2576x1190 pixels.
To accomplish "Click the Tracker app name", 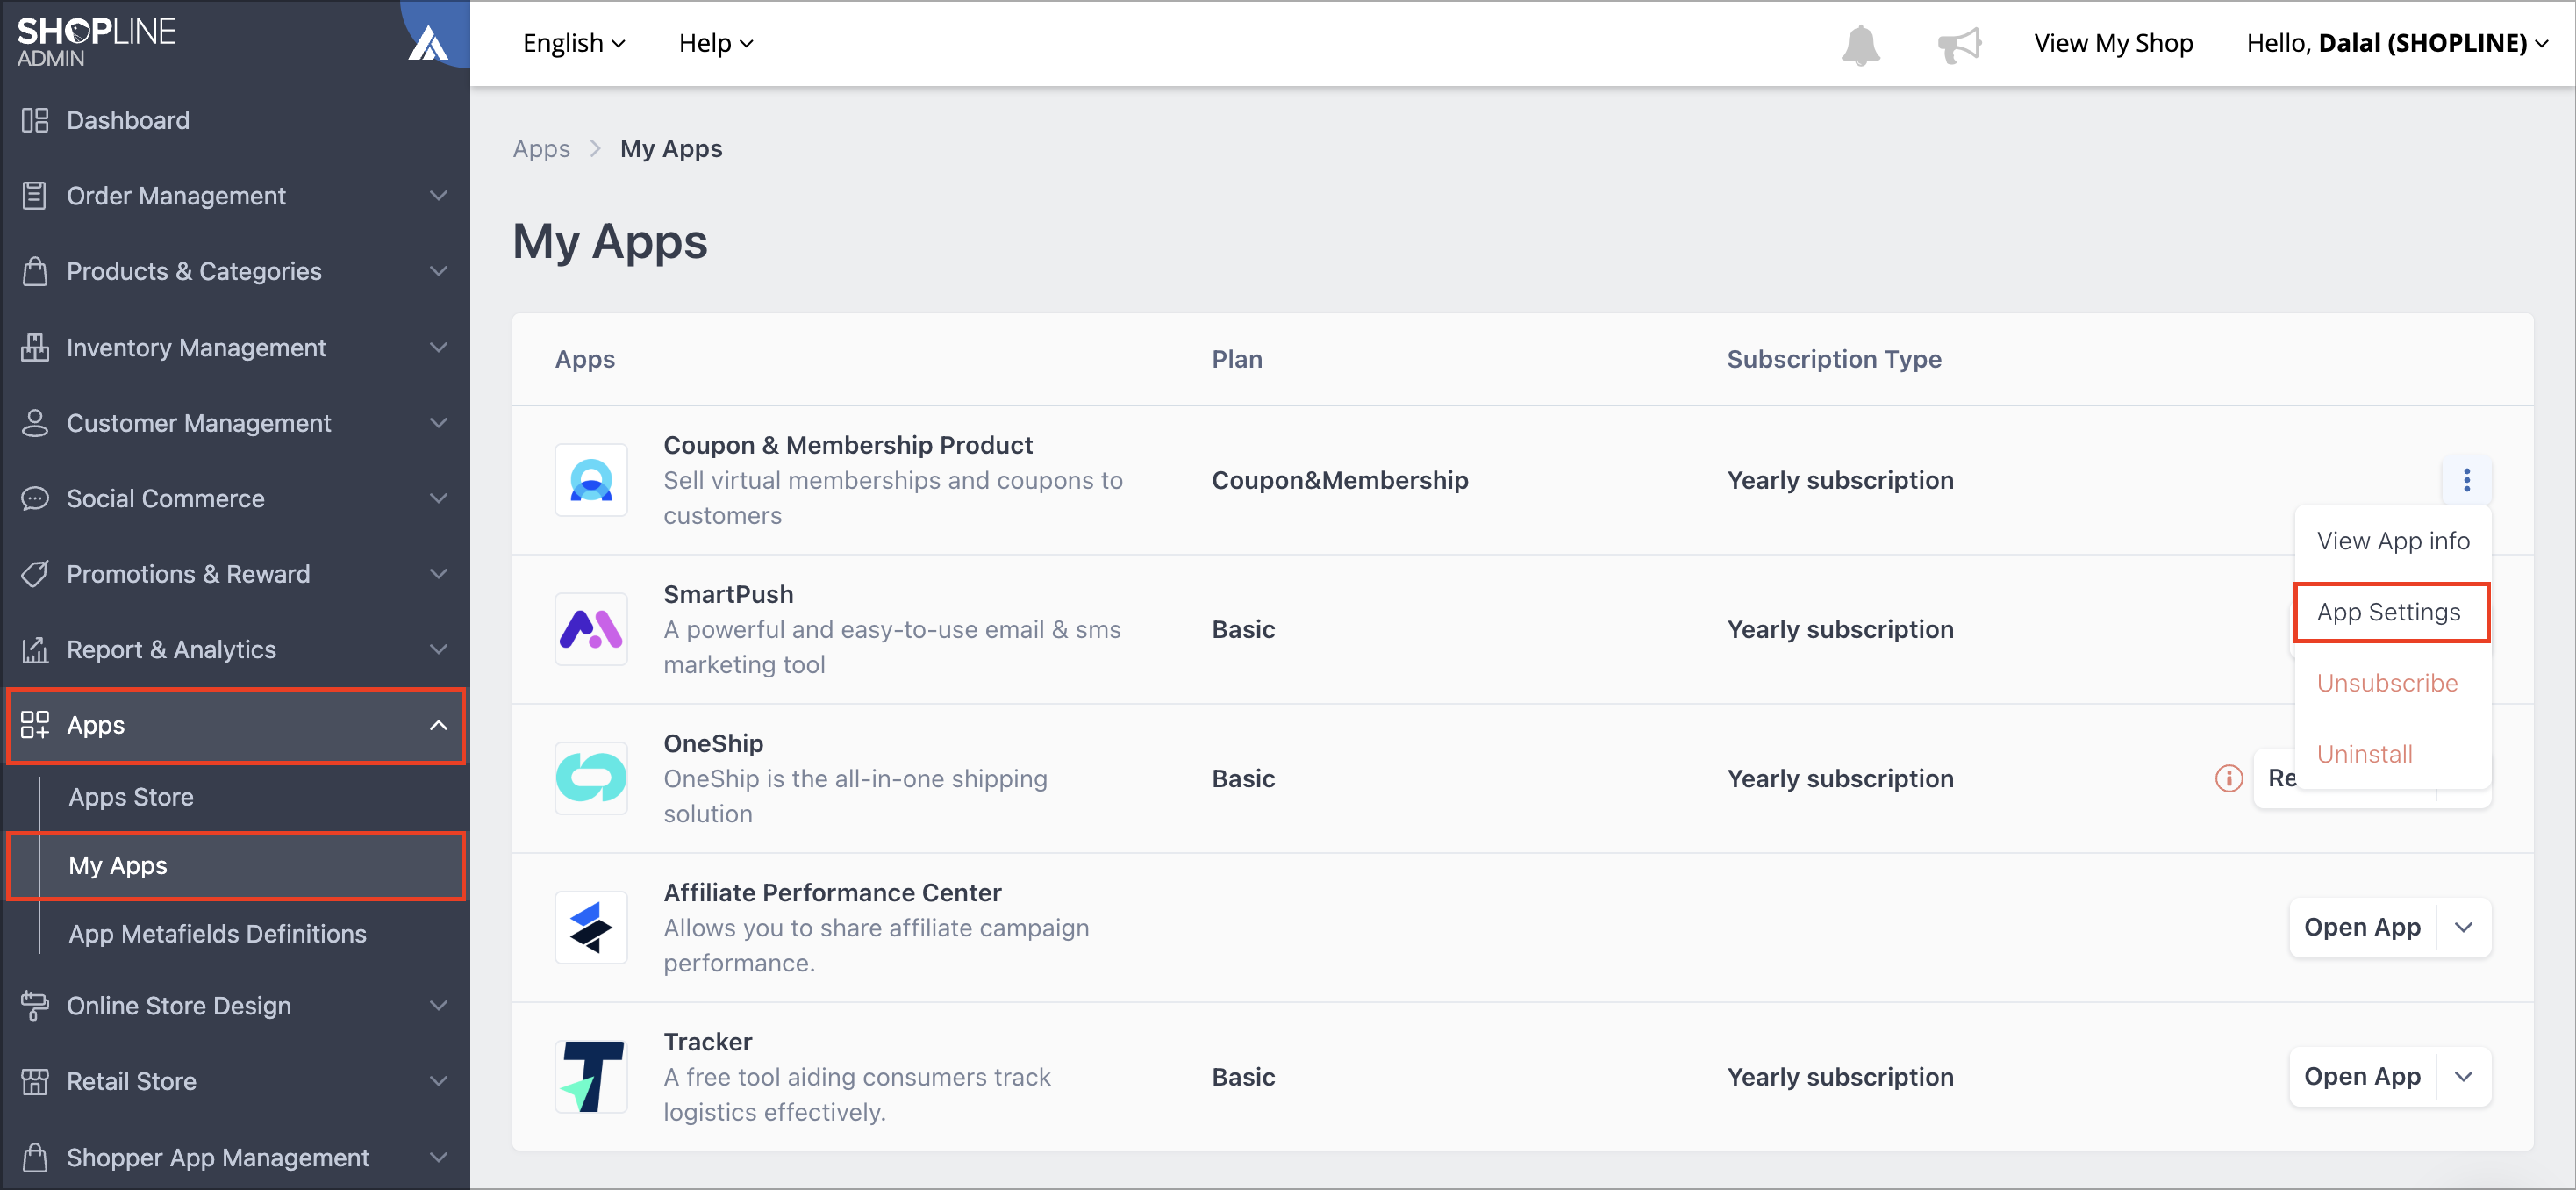I will (708, 1042).
